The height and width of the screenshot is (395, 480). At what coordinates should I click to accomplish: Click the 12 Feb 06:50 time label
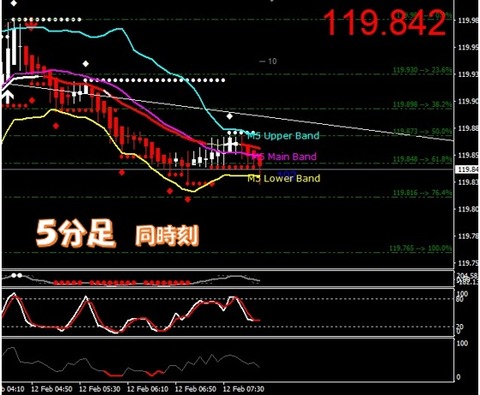click(196, 389)
